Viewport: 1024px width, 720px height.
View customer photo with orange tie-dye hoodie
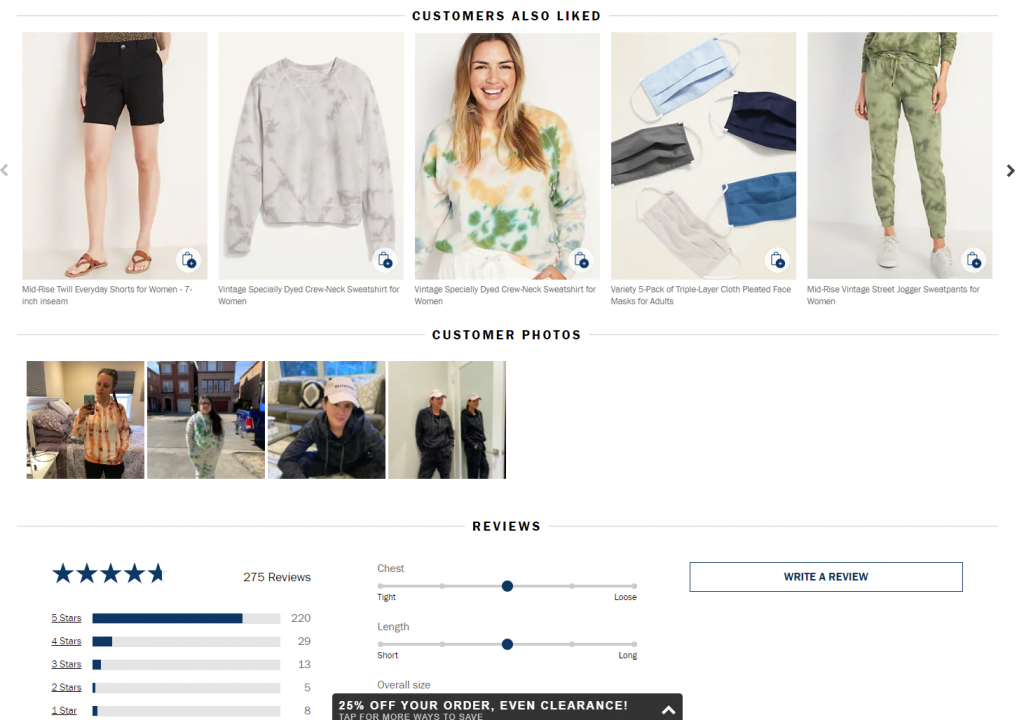pos(86,420)
